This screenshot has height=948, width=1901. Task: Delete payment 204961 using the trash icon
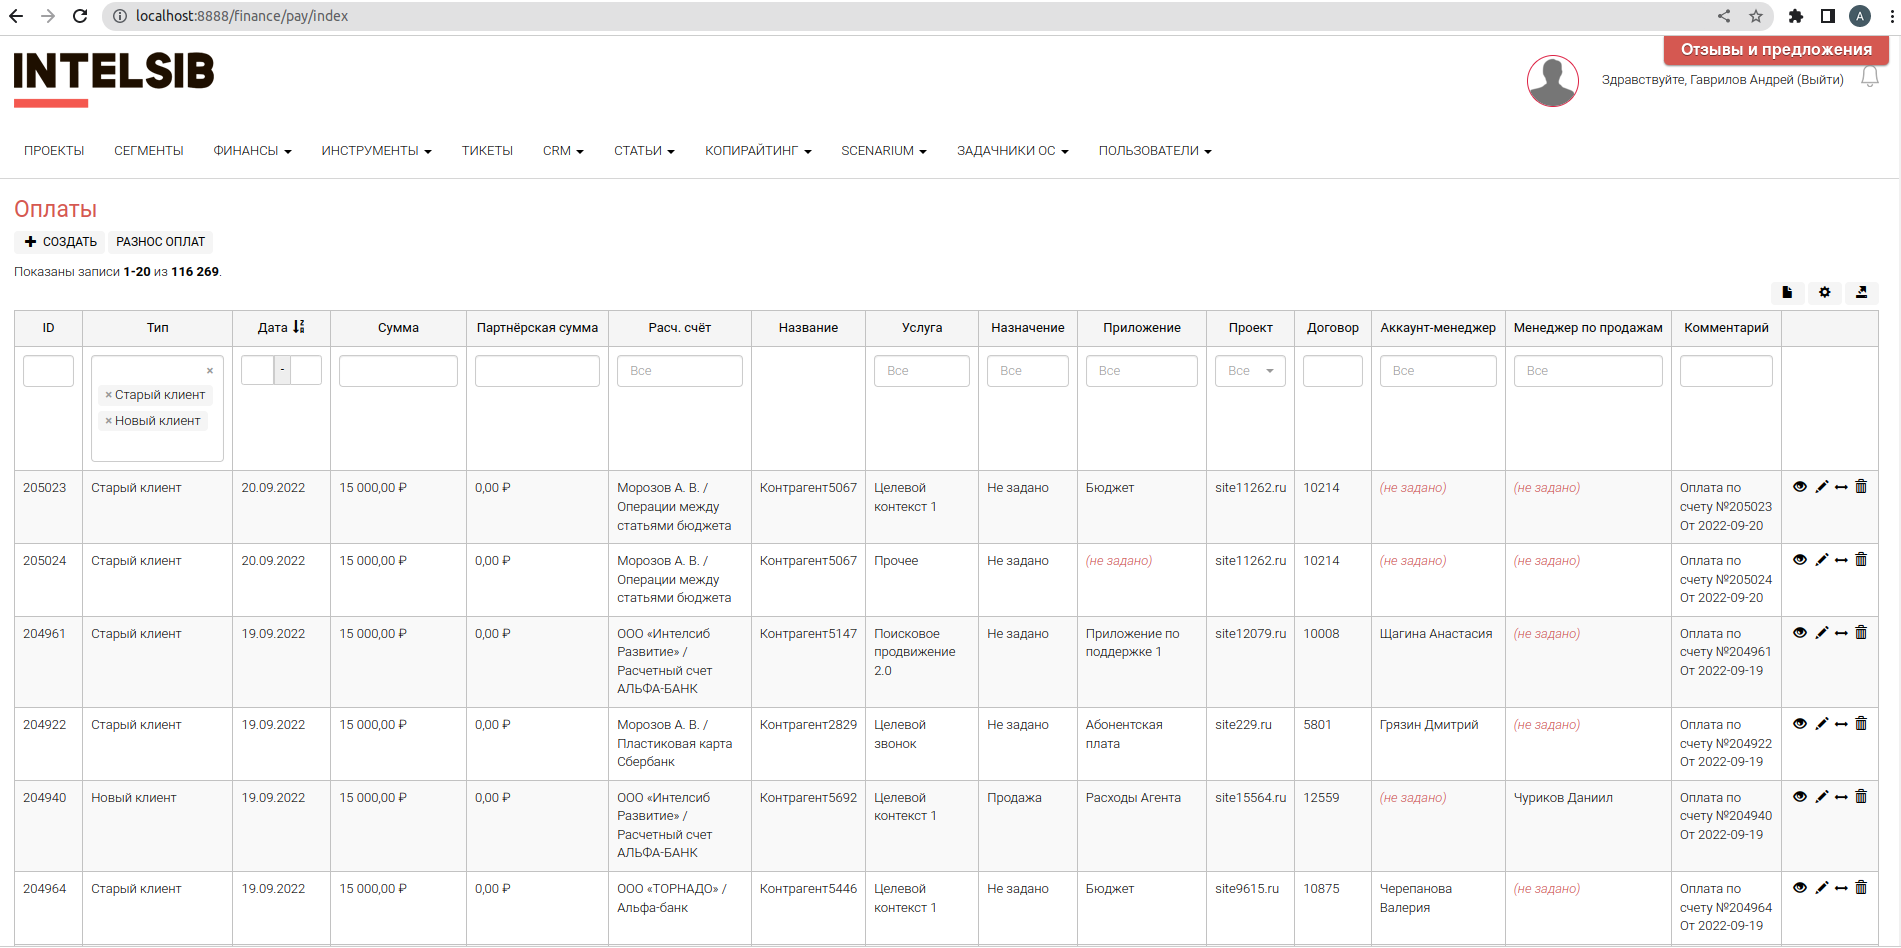tap(1861, 633)
